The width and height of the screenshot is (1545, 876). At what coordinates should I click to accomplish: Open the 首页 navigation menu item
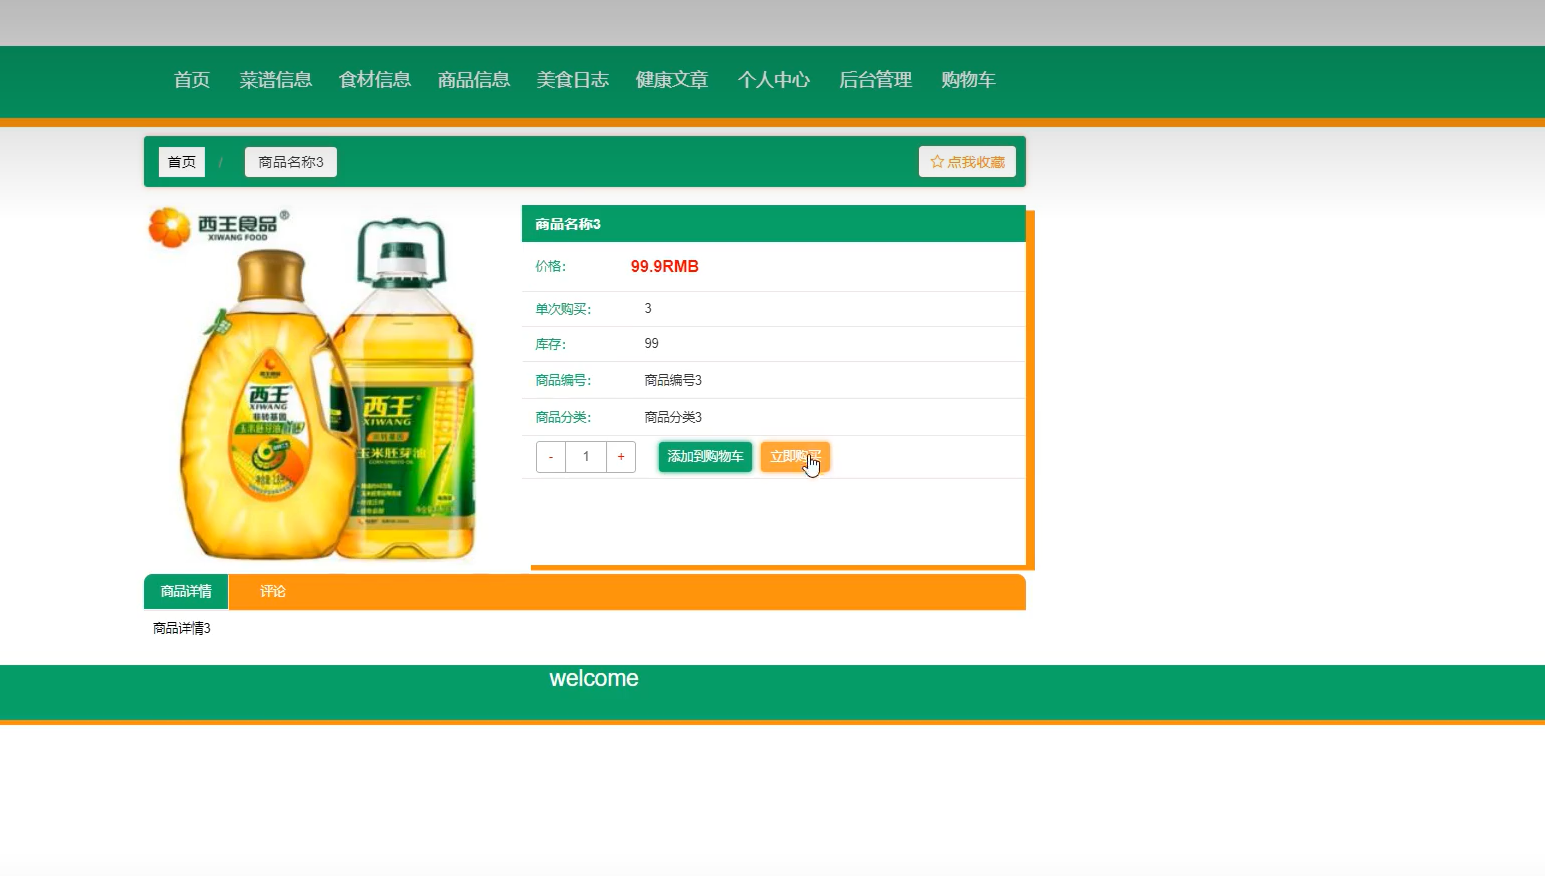(192, 80)
